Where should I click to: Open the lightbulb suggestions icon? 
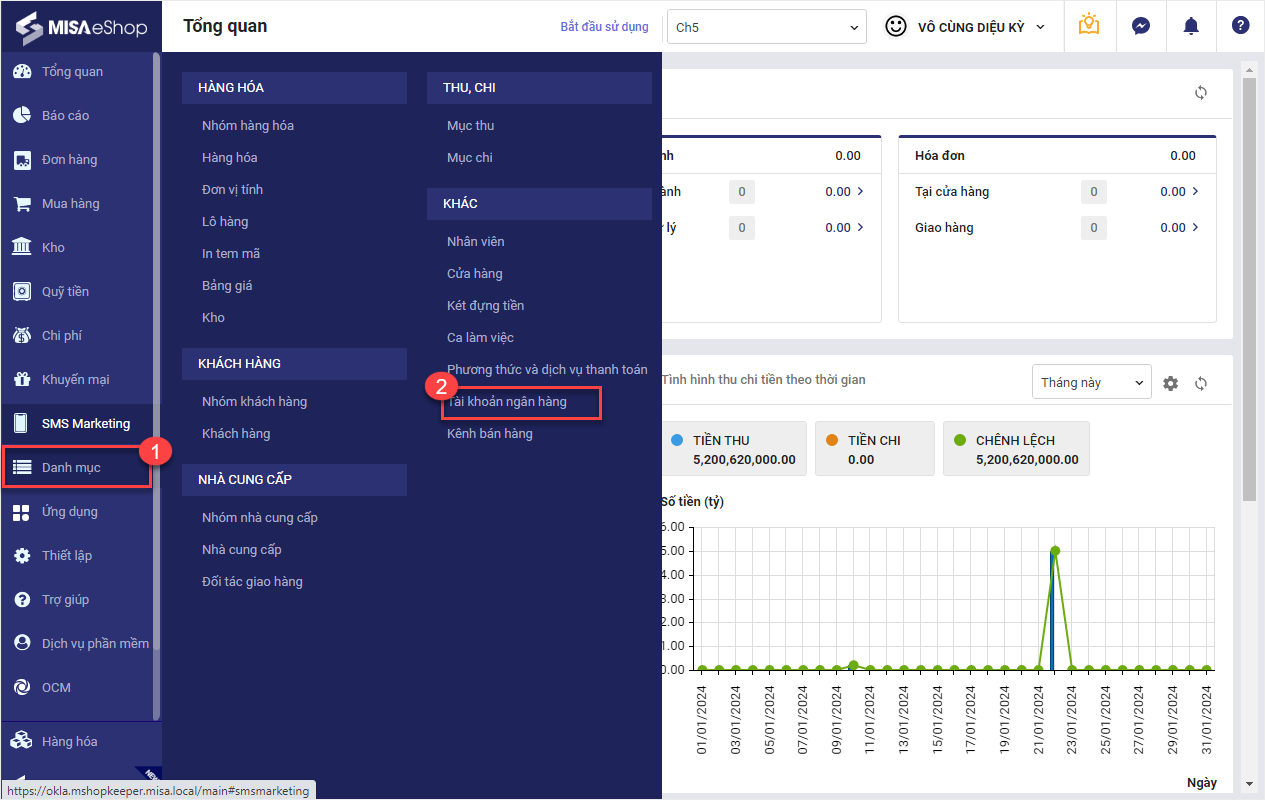pyautogui.click(x=1089, y=26)
